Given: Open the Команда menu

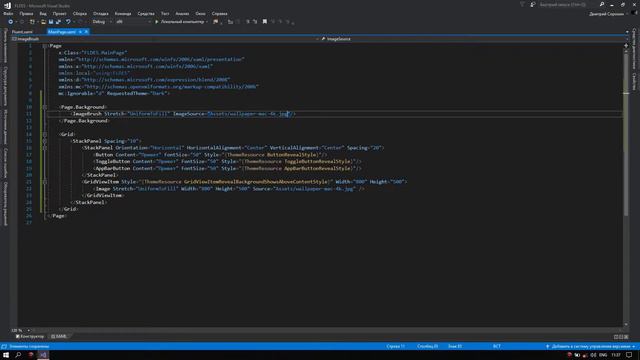Looking at the screenshot, I should click(x=123, y=13).
